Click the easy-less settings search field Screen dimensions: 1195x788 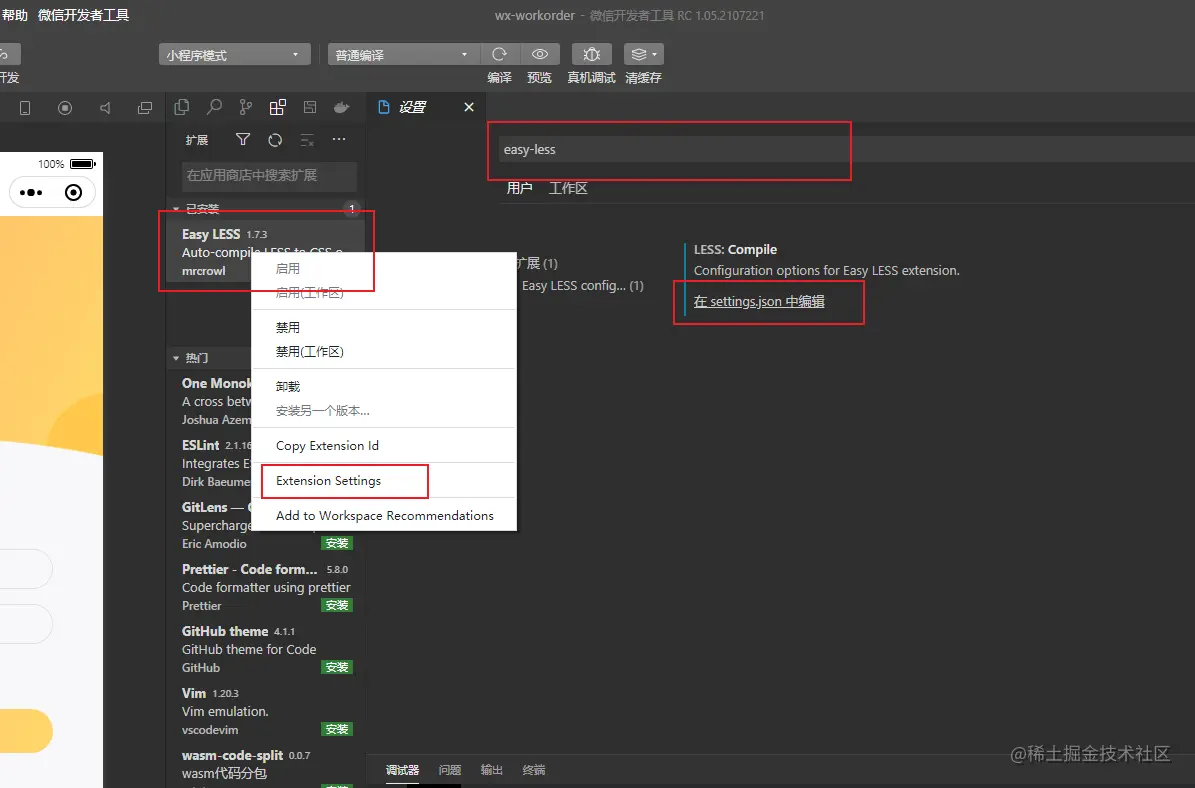click(x=846, y=149)
